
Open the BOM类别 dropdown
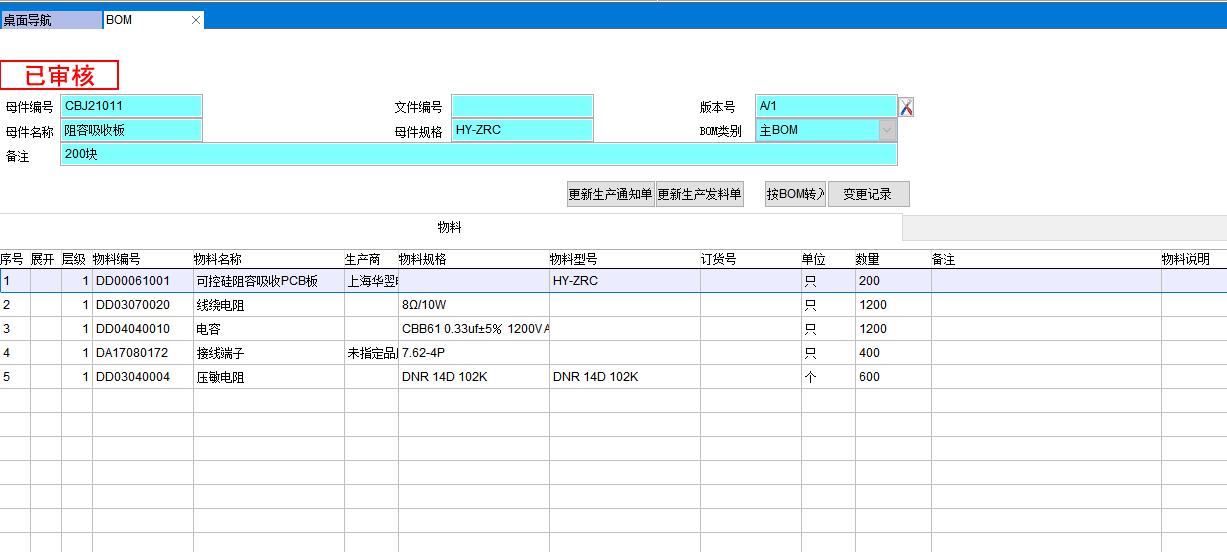click(x=887, y=130)
